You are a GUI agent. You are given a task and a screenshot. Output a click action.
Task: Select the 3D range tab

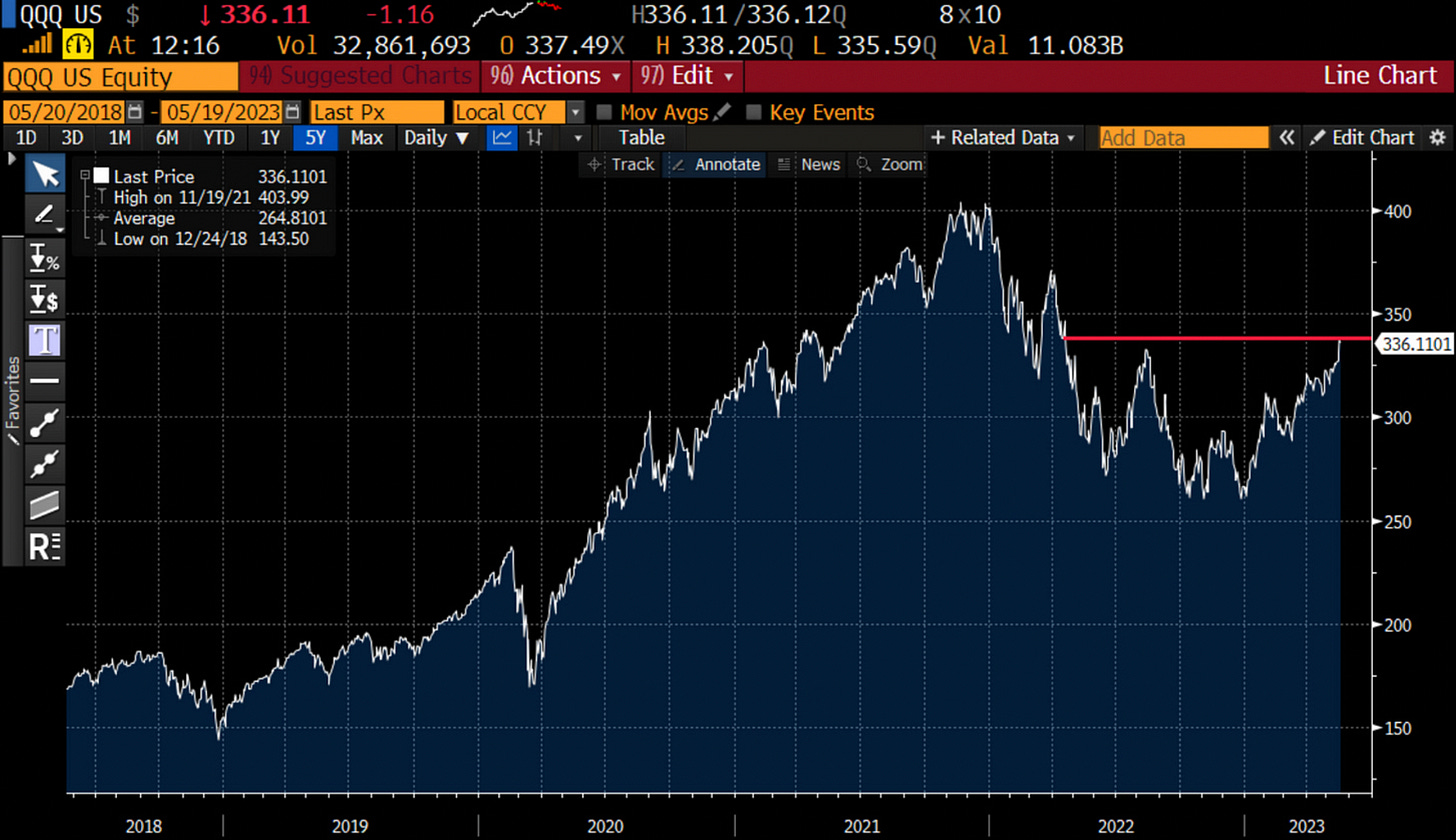(x=72, y=138)
